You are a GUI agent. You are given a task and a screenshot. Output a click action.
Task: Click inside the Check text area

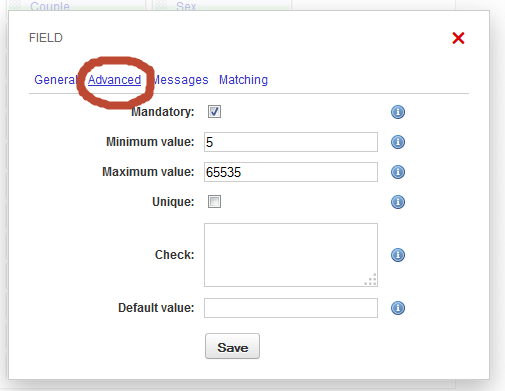pyautogui.click(x=291, y=255)
